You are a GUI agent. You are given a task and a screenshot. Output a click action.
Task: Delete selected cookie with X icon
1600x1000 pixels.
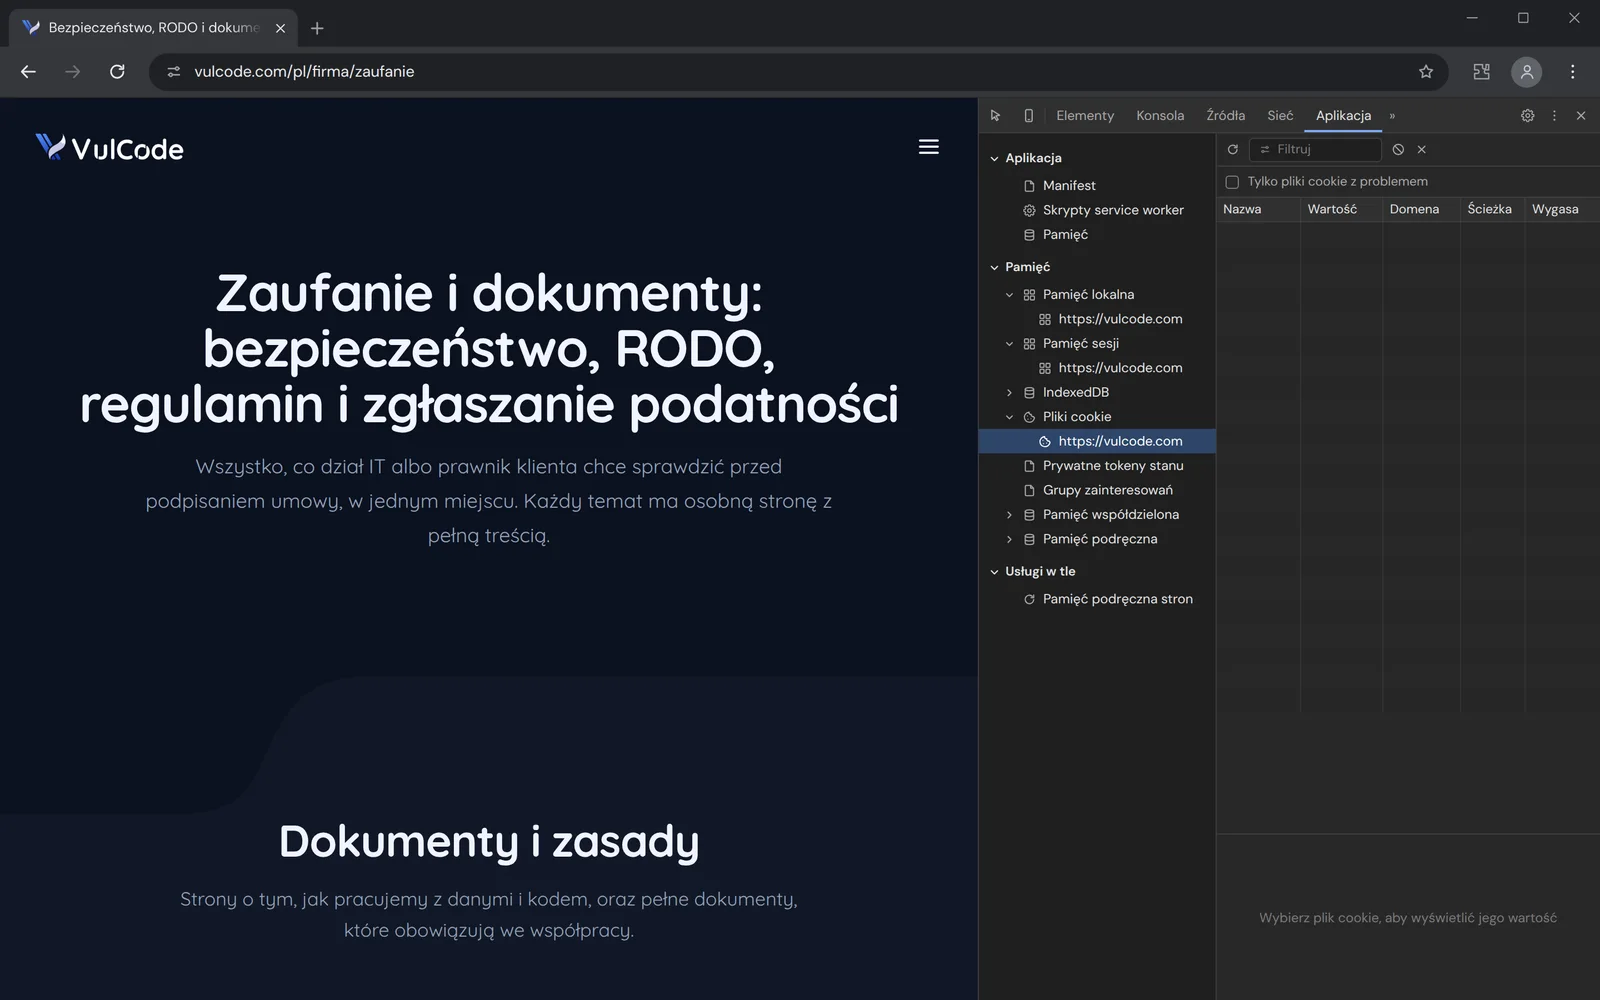click(x=1421, y=149)
